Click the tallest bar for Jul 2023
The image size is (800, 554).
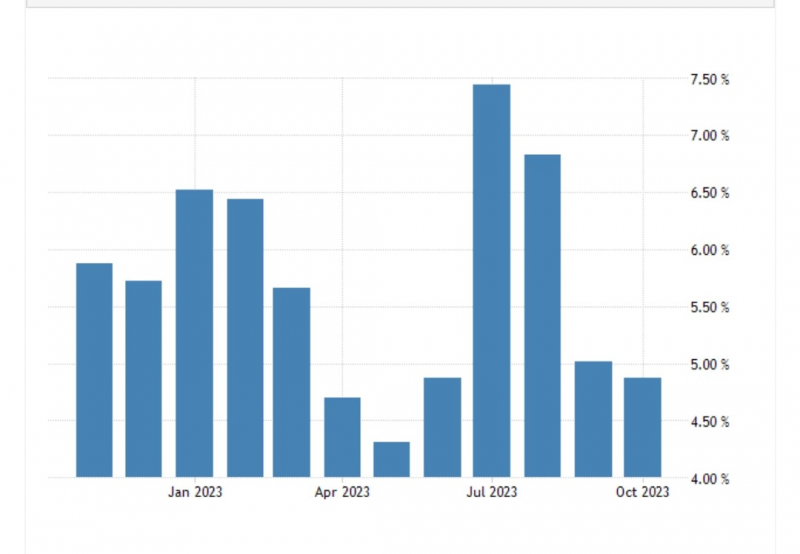491,280
